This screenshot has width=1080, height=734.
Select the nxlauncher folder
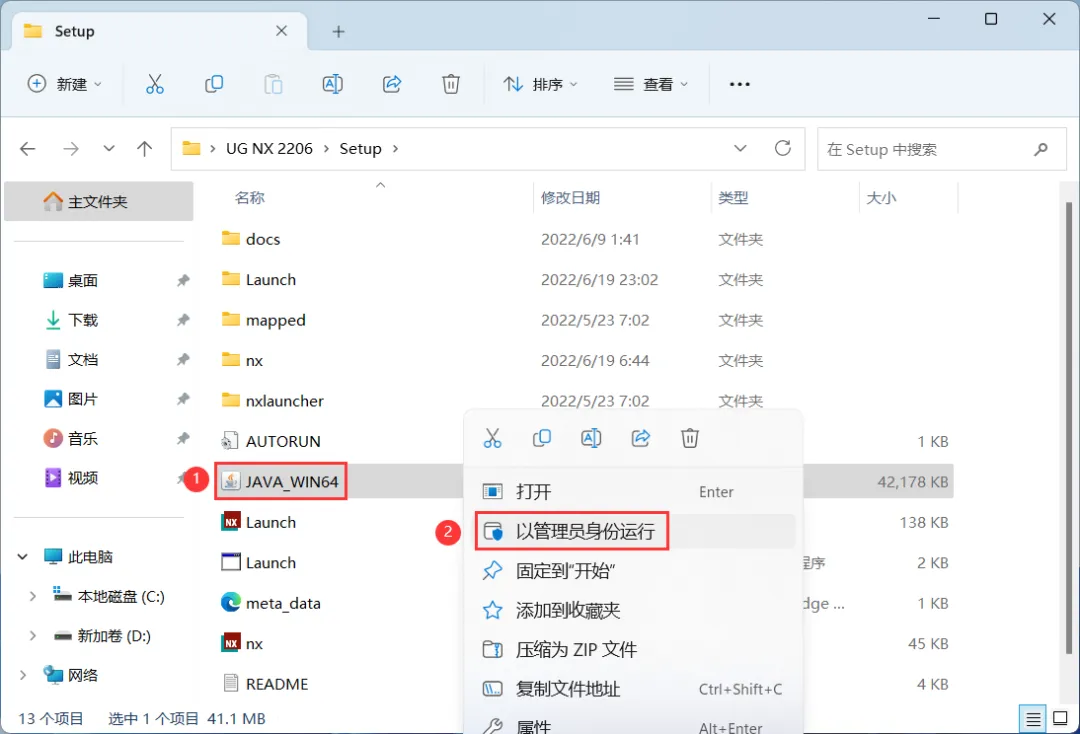(x=272, y=401)
